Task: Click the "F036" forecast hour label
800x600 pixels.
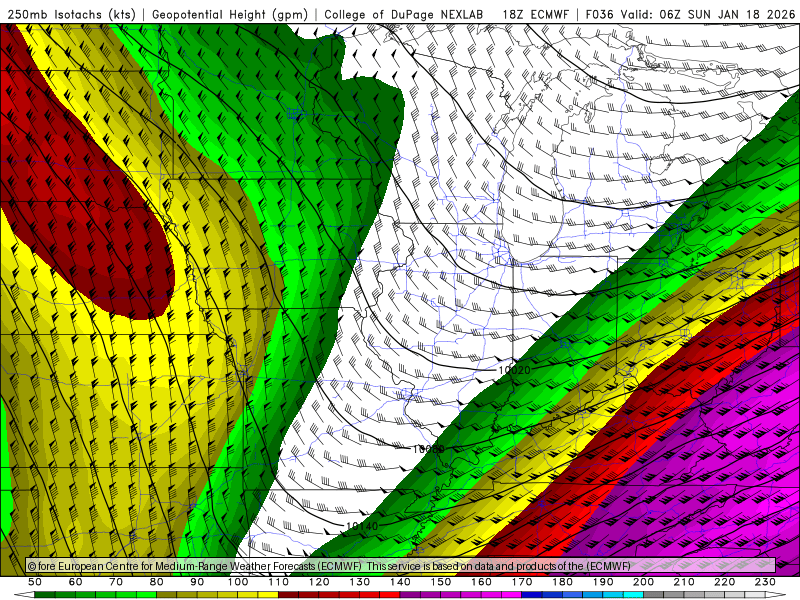Action: (x=599, y=14)
